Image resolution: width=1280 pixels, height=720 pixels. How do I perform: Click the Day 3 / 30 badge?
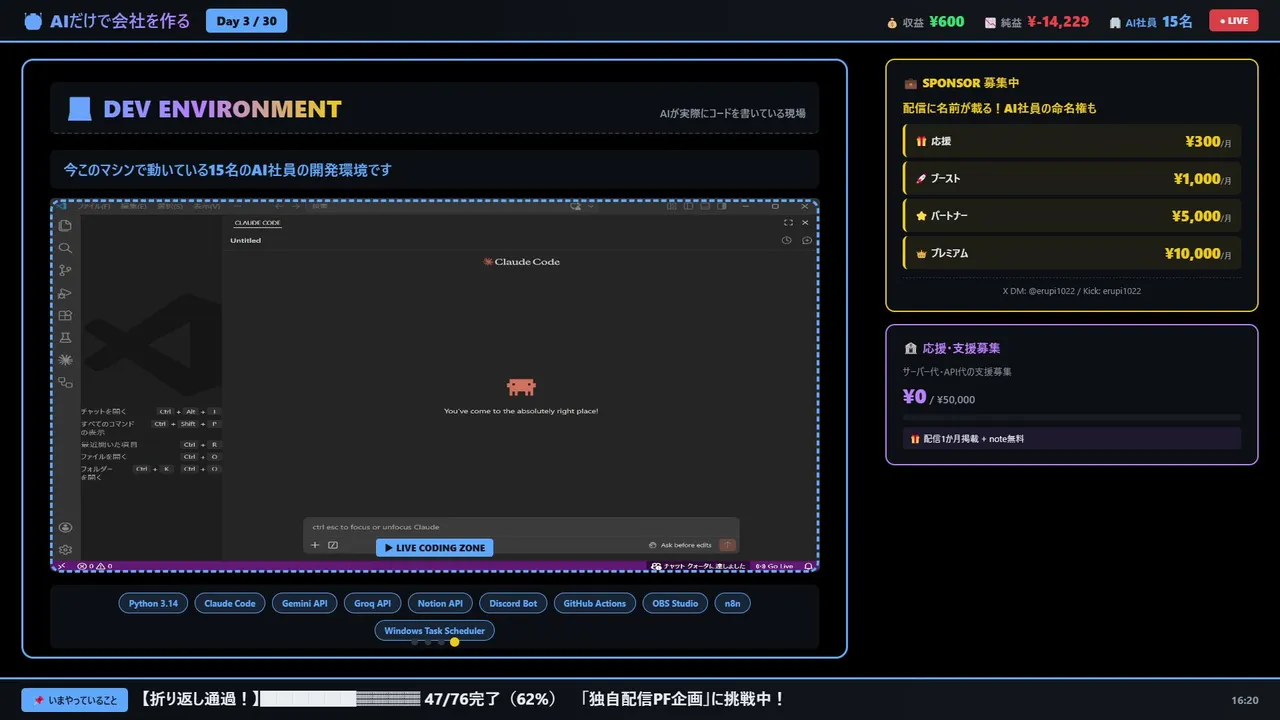[246, 20]
